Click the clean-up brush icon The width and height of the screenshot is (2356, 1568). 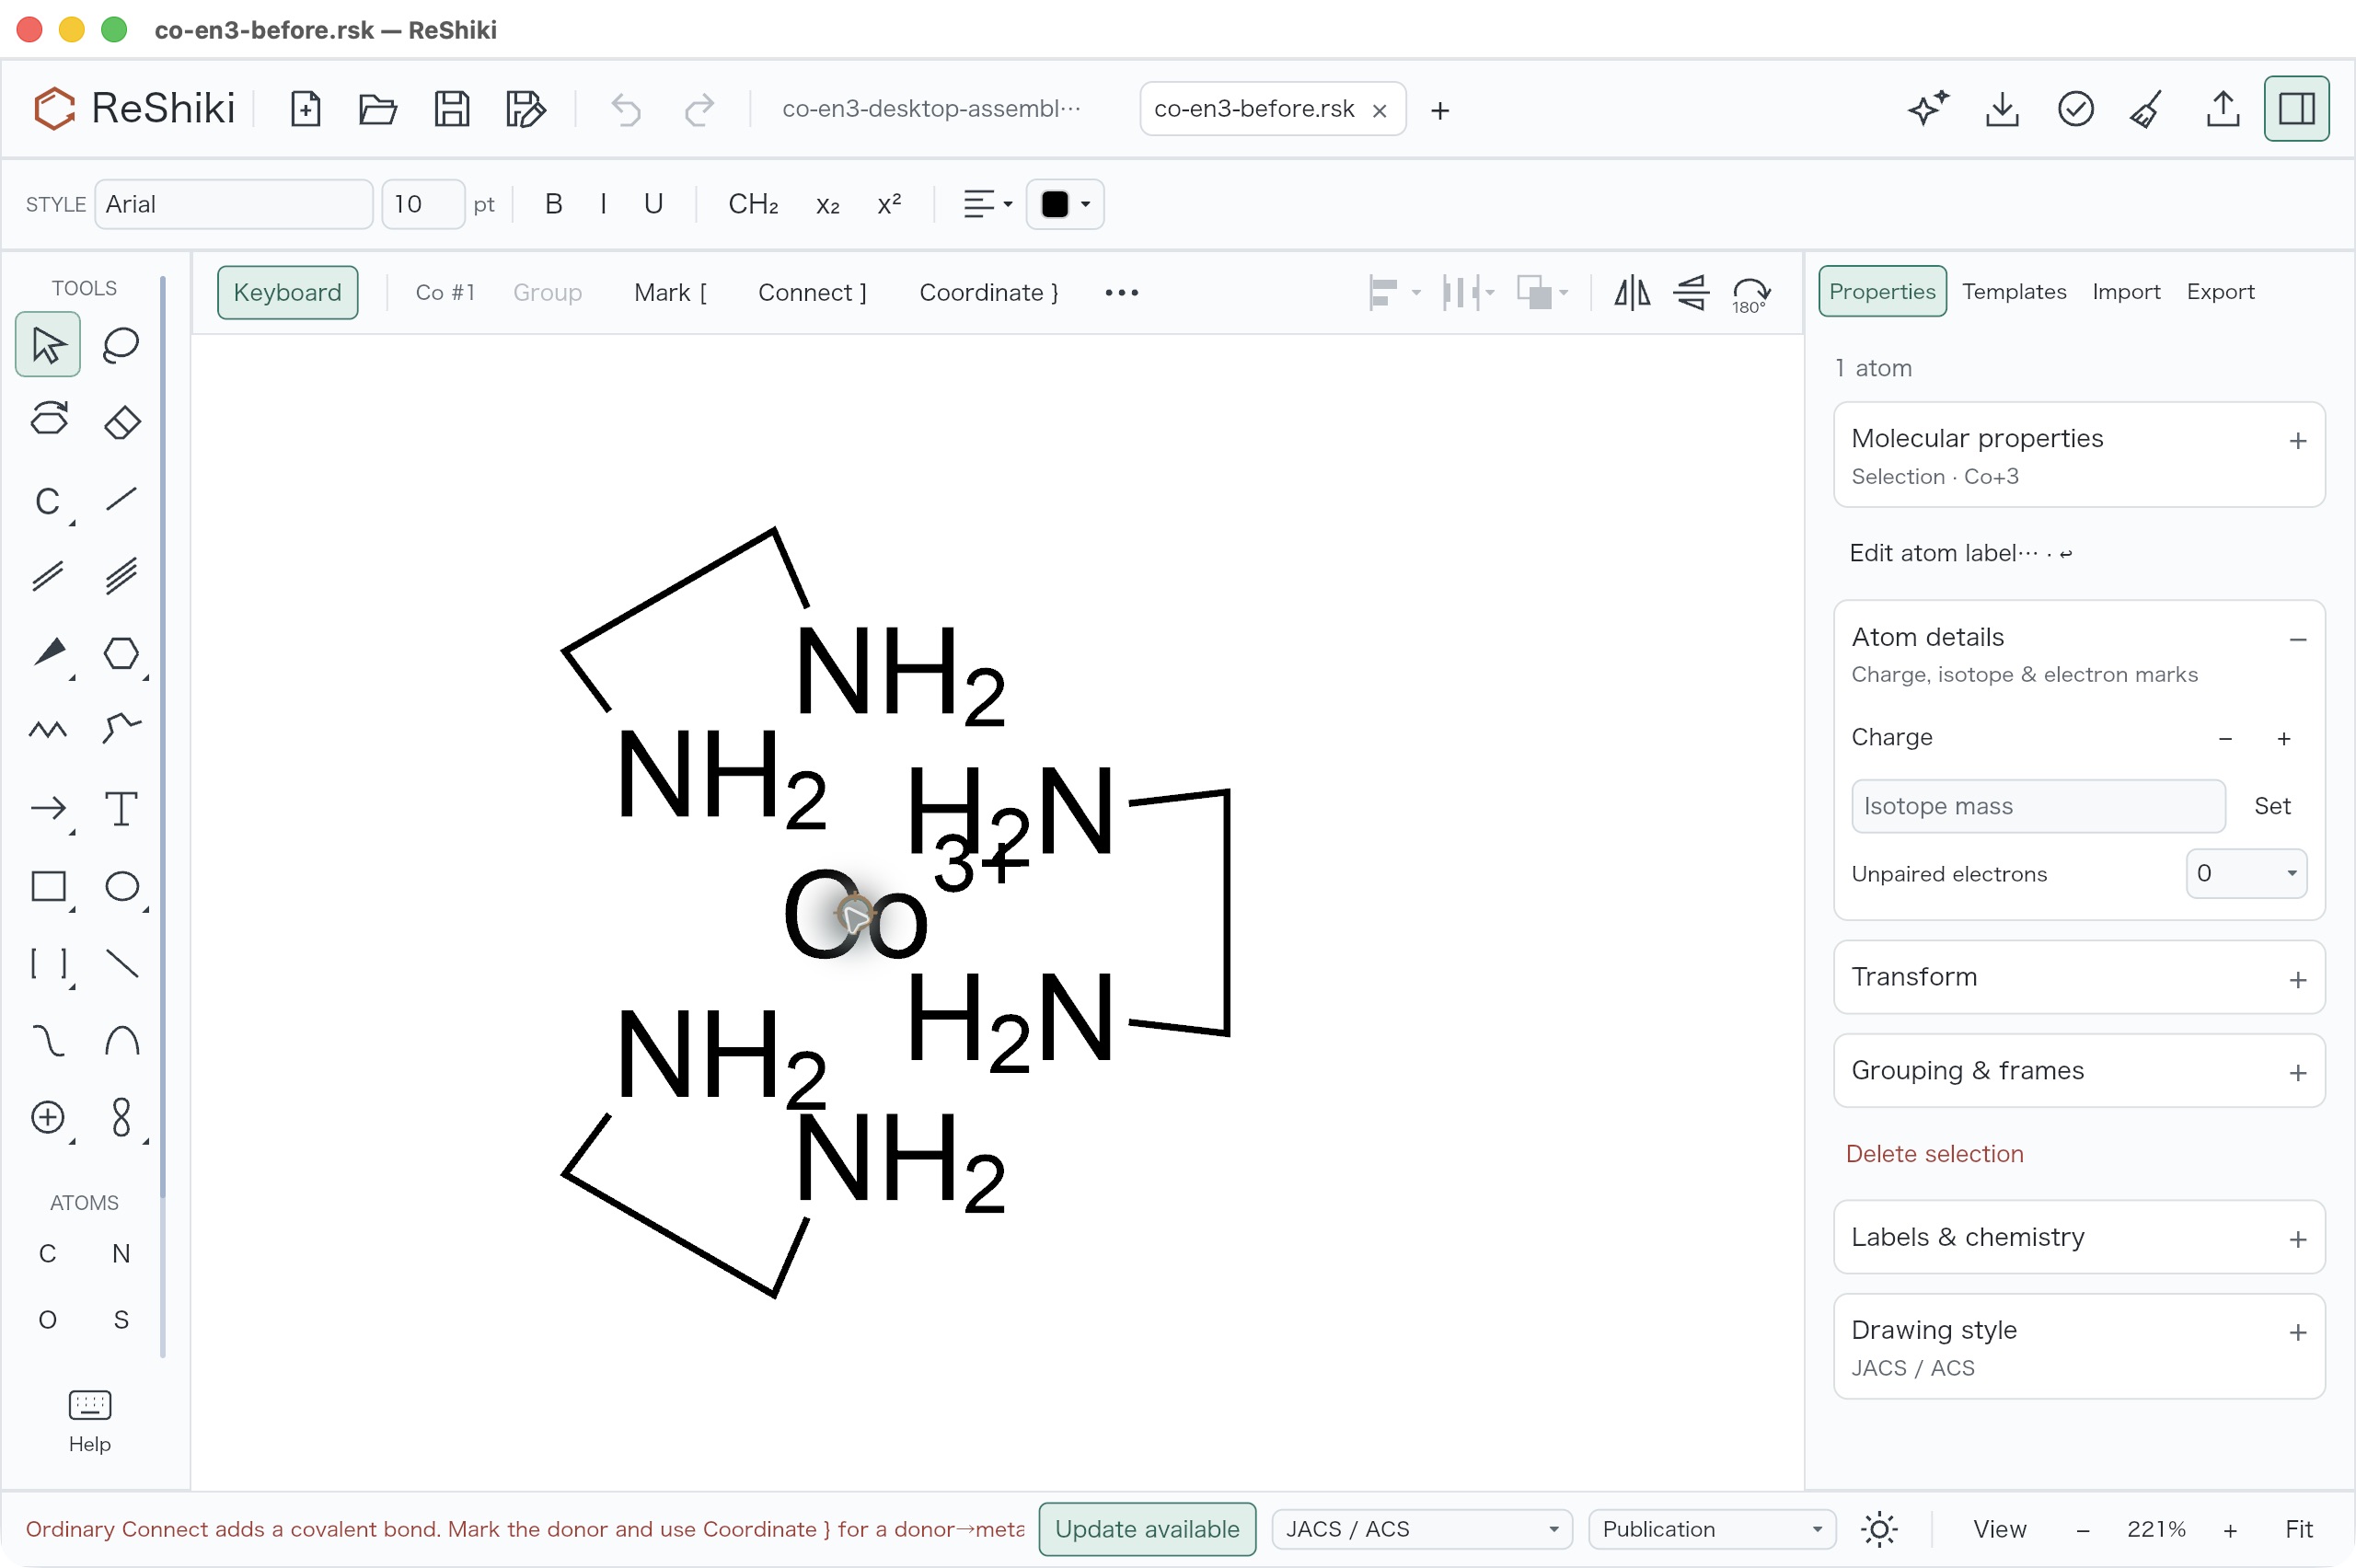point(2147,108)
